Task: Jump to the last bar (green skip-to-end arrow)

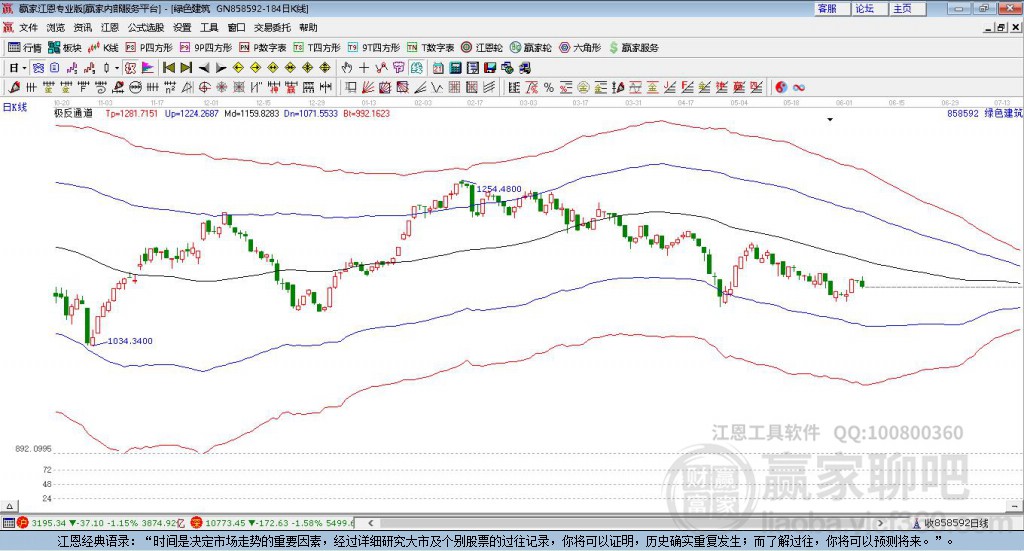Action: pyautogui.click(x=187, y=68)
